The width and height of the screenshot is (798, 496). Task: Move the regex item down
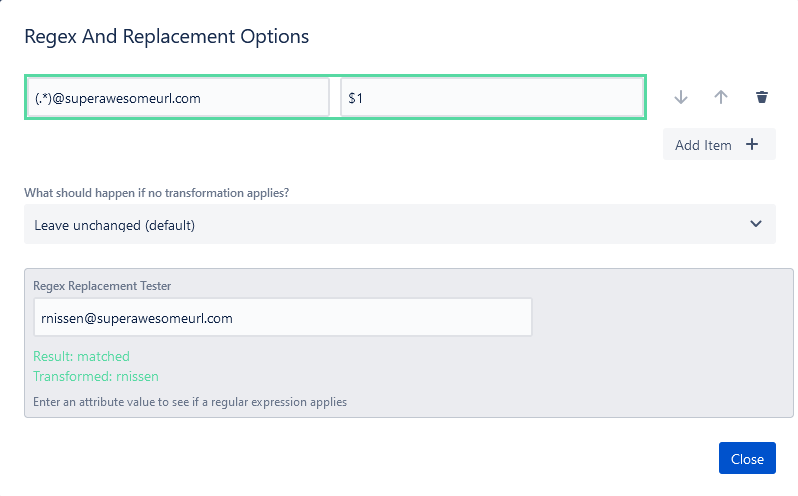[x=681, y=97]
